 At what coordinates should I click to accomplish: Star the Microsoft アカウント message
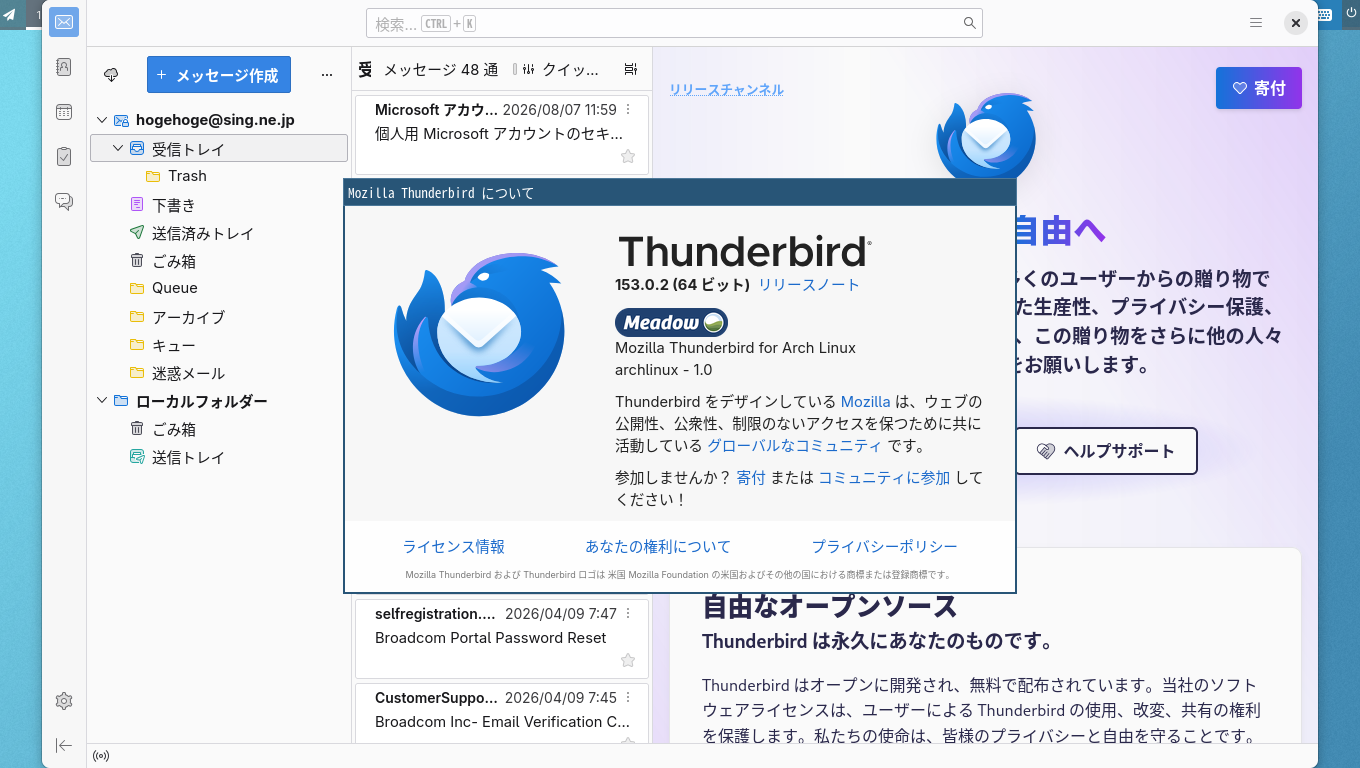pos(628,156)
